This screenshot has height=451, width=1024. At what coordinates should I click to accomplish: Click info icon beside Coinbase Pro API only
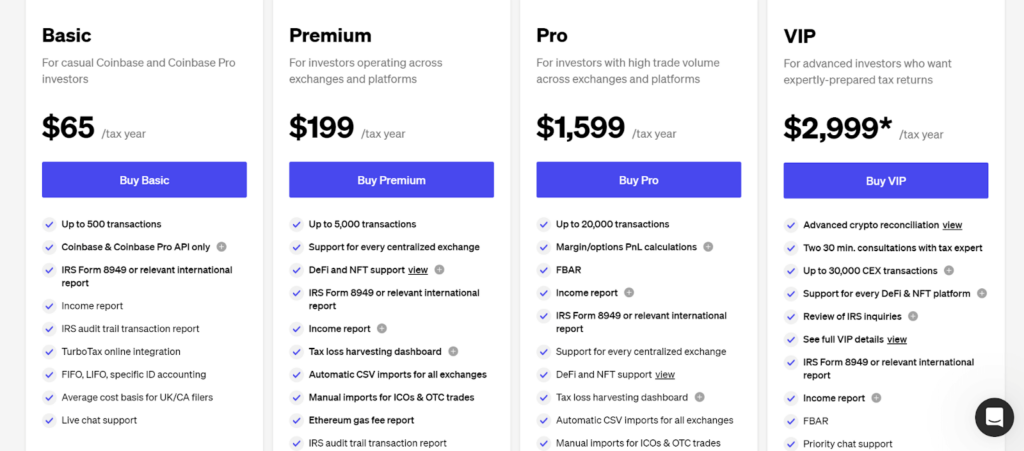click(221, 247)
